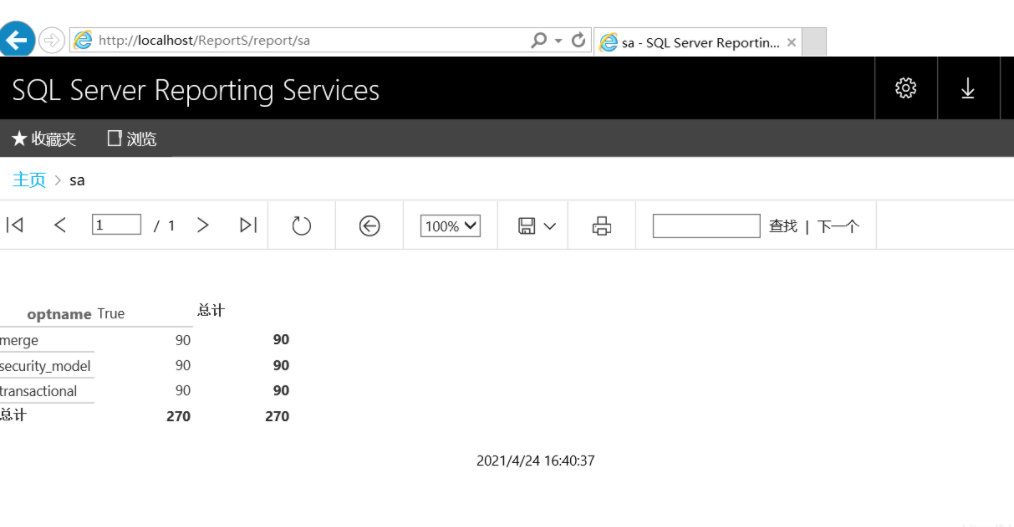This screenshot has height=527, width=1014.
Task: Click the 'sa' breadcrumb text
Action: 77,180
